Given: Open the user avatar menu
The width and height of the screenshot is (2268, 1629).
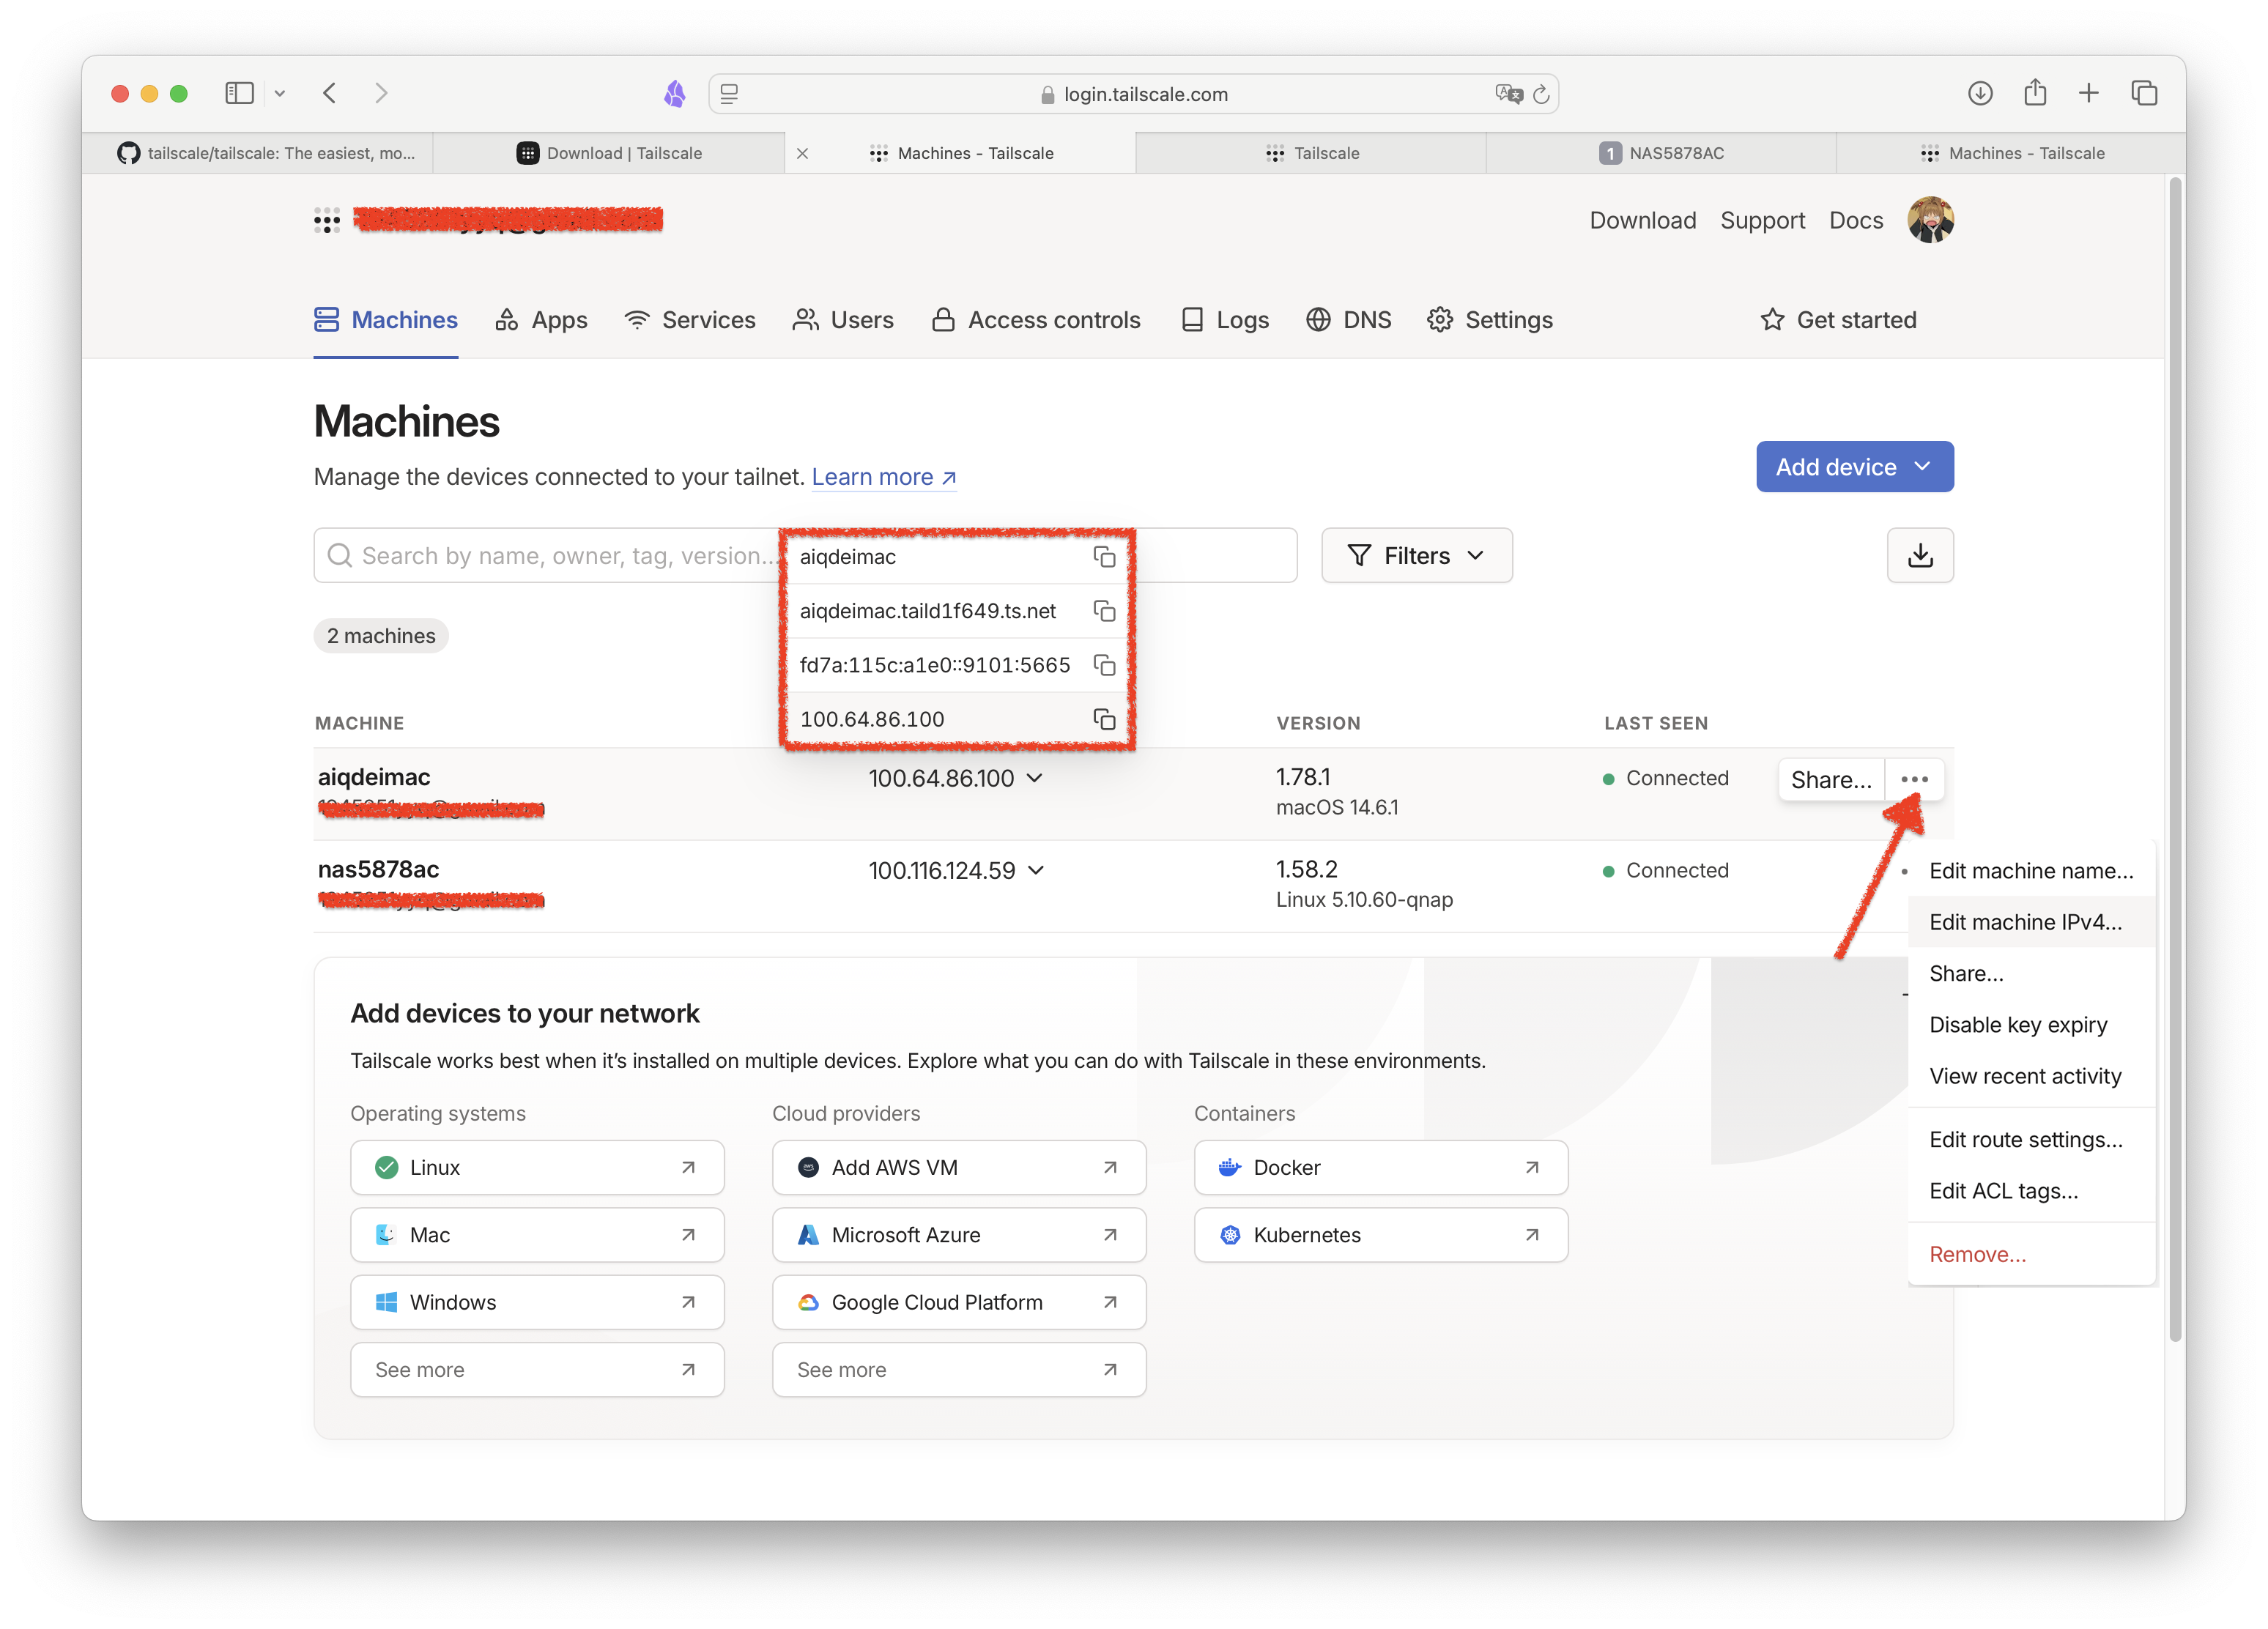Looking at the screenshot, I should (x=1930, y=220).
